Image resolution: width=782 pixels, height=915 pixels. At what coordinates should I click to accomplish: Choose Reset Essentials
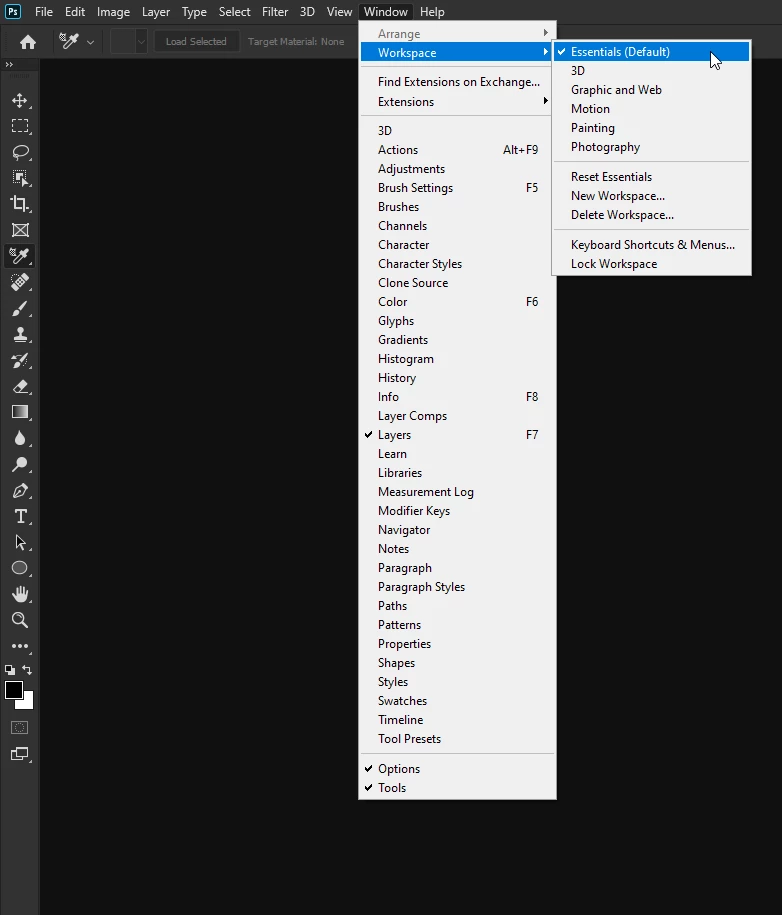(651, 177)
